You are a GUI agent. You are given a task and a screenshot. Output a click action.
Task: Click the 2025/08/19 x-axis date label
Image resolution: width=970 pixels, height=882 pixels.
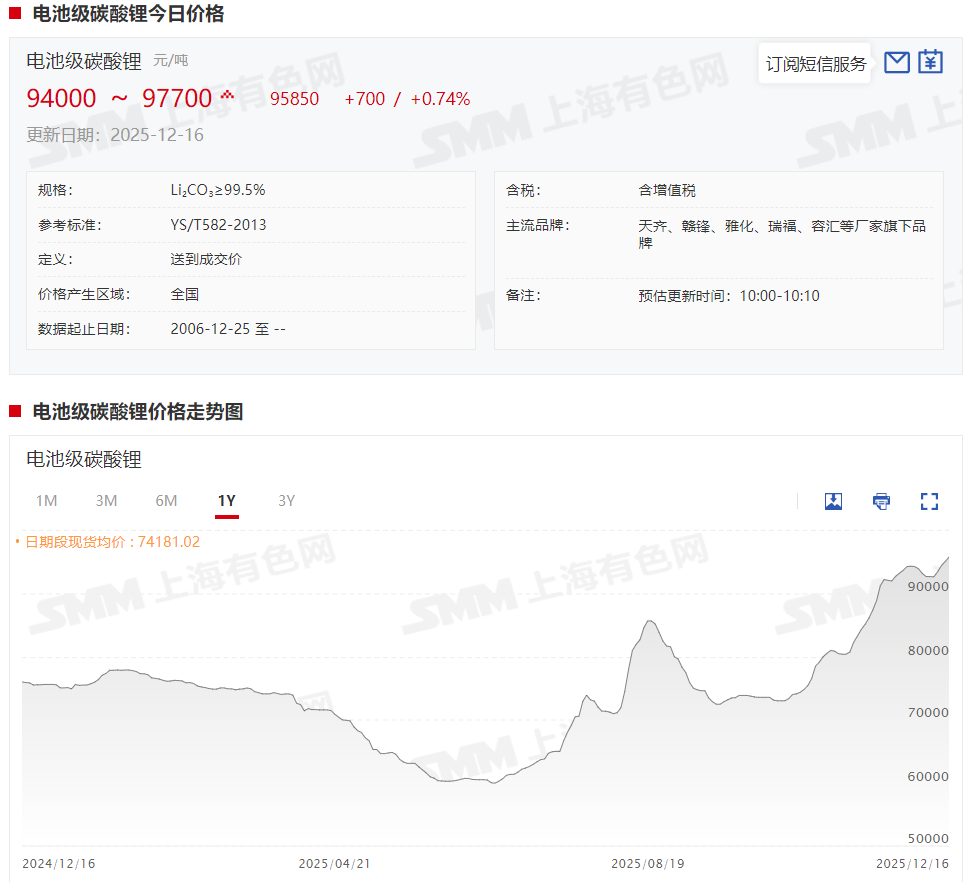point(648,863)
